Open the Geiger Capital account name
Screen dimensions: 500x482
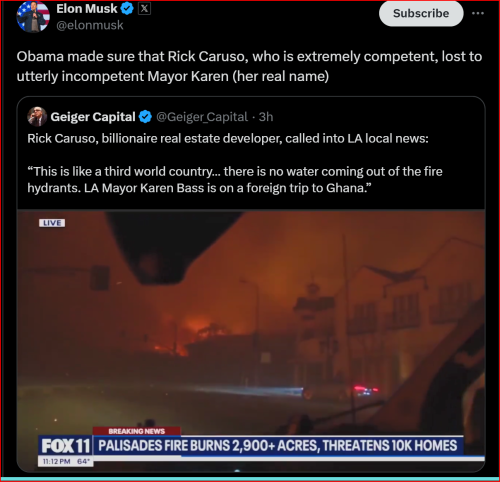coord(93,117)
